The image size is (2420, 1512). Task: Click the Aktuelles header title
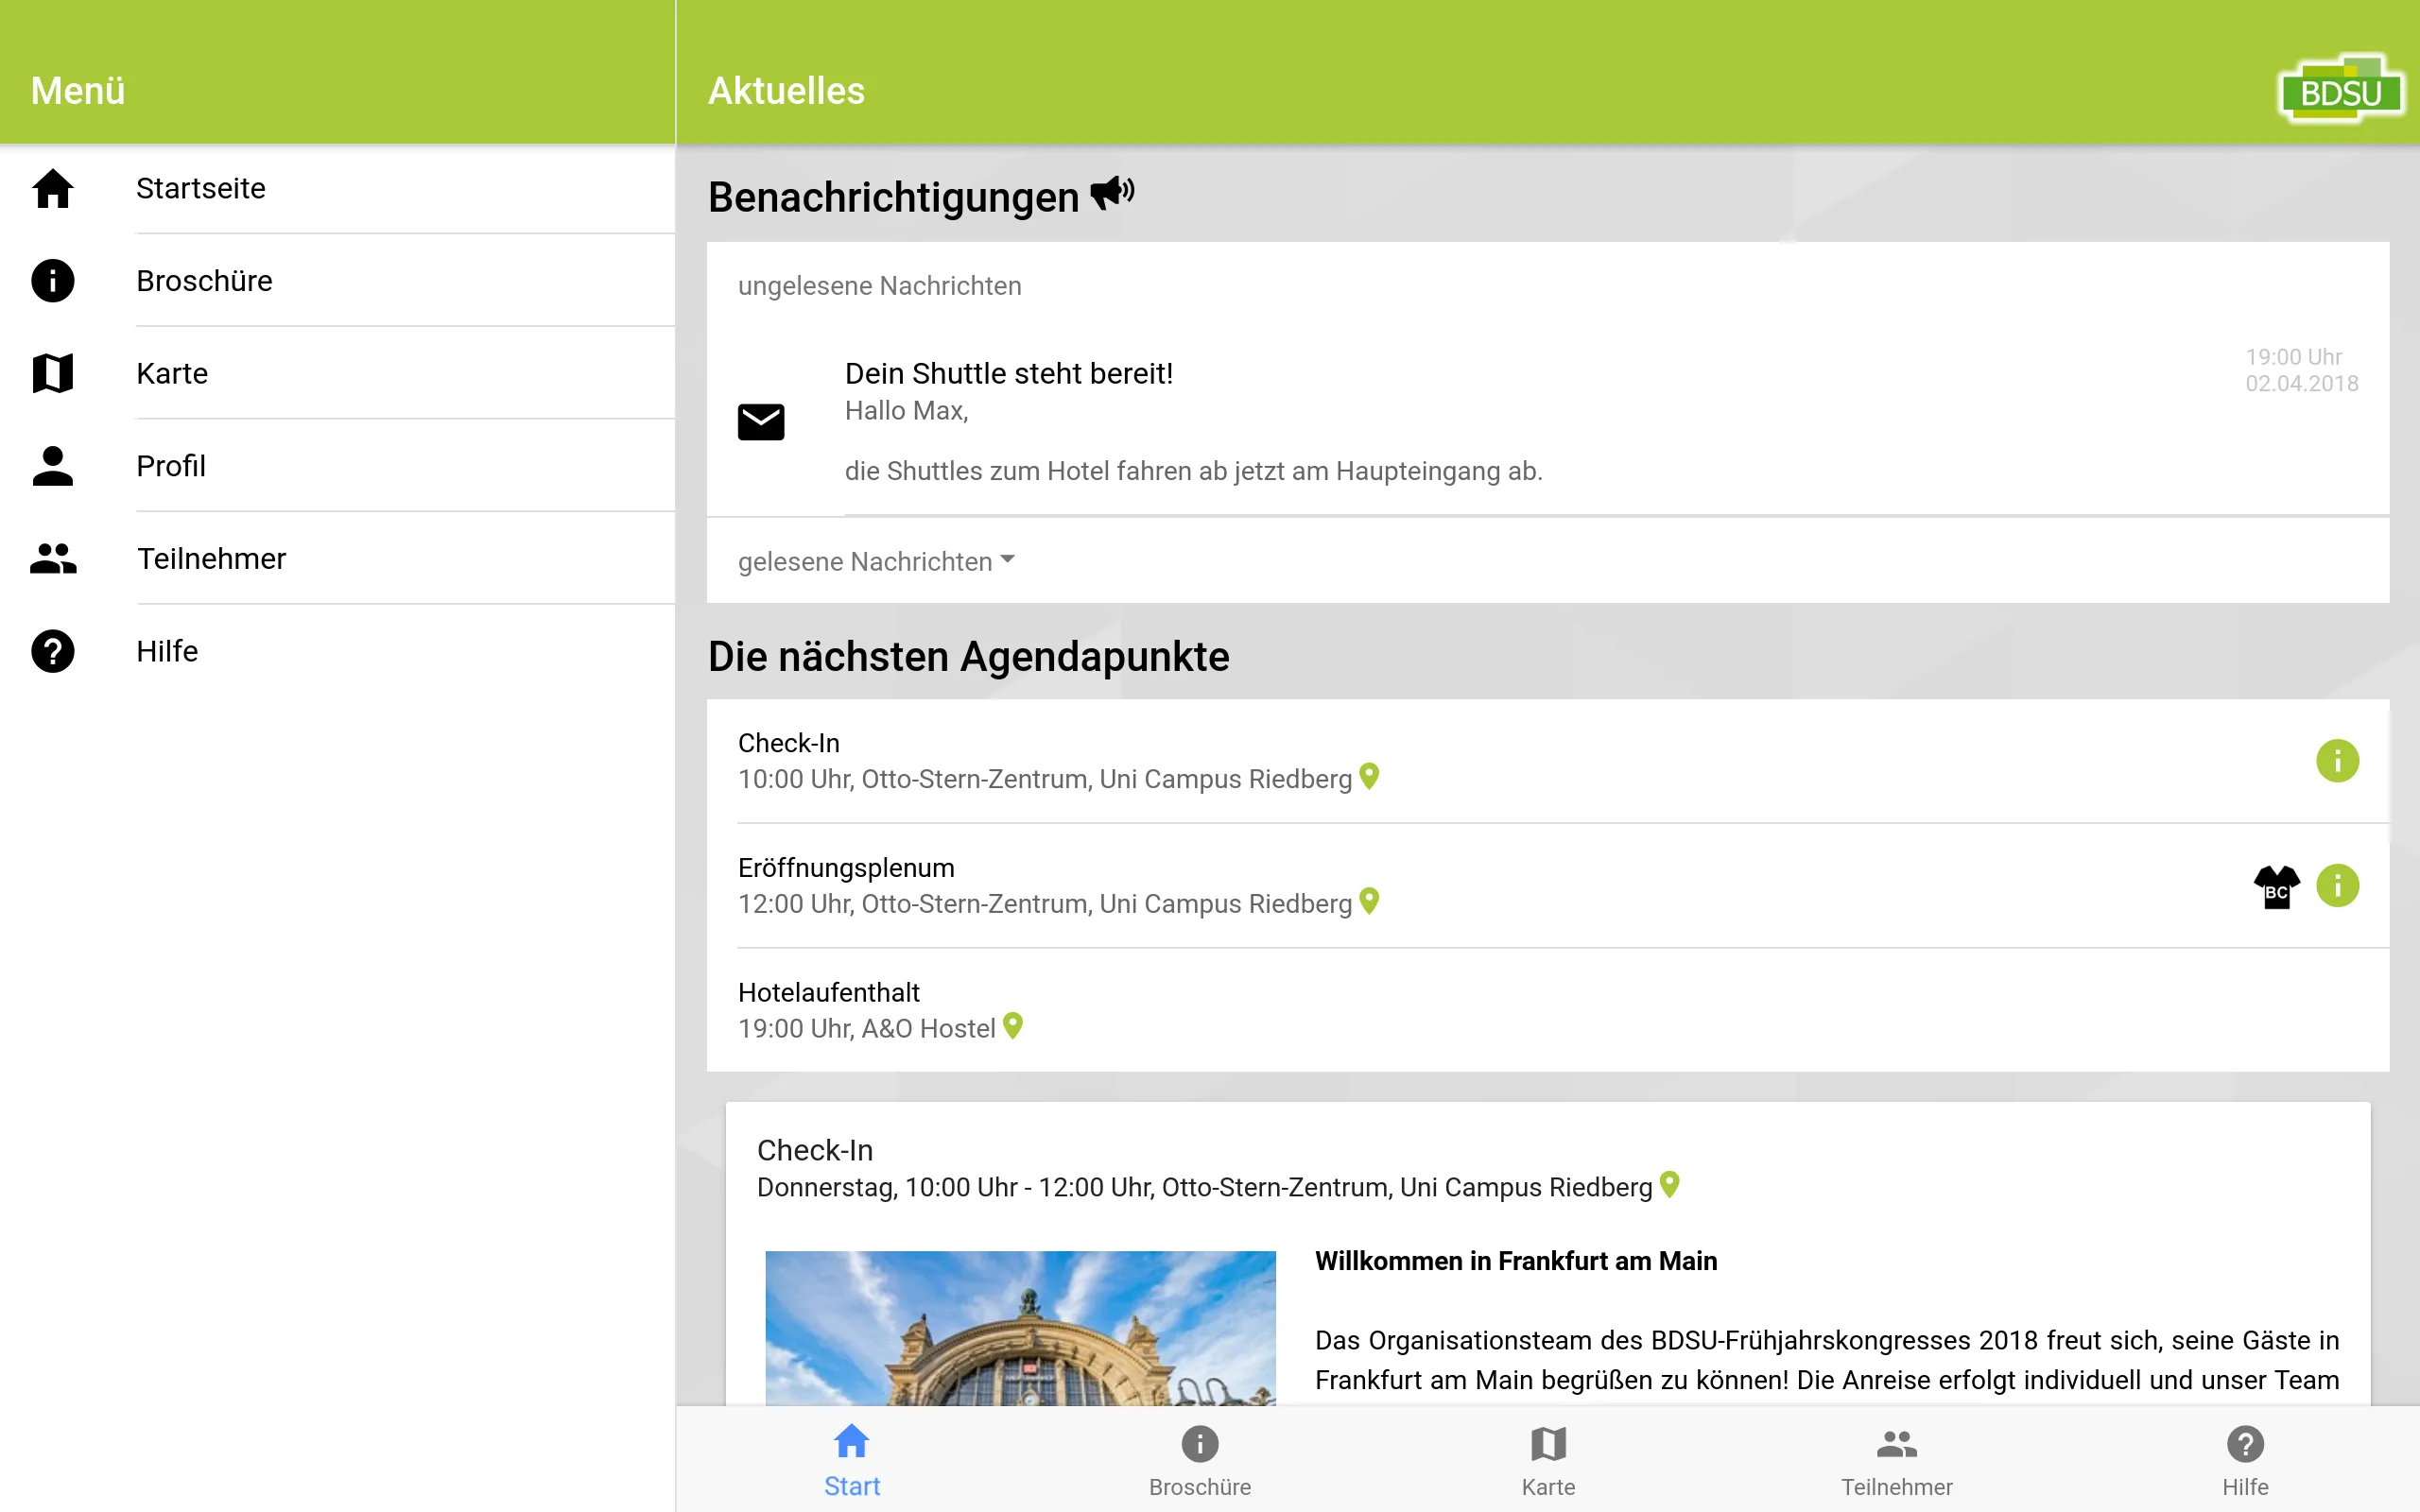coord(786,91)
